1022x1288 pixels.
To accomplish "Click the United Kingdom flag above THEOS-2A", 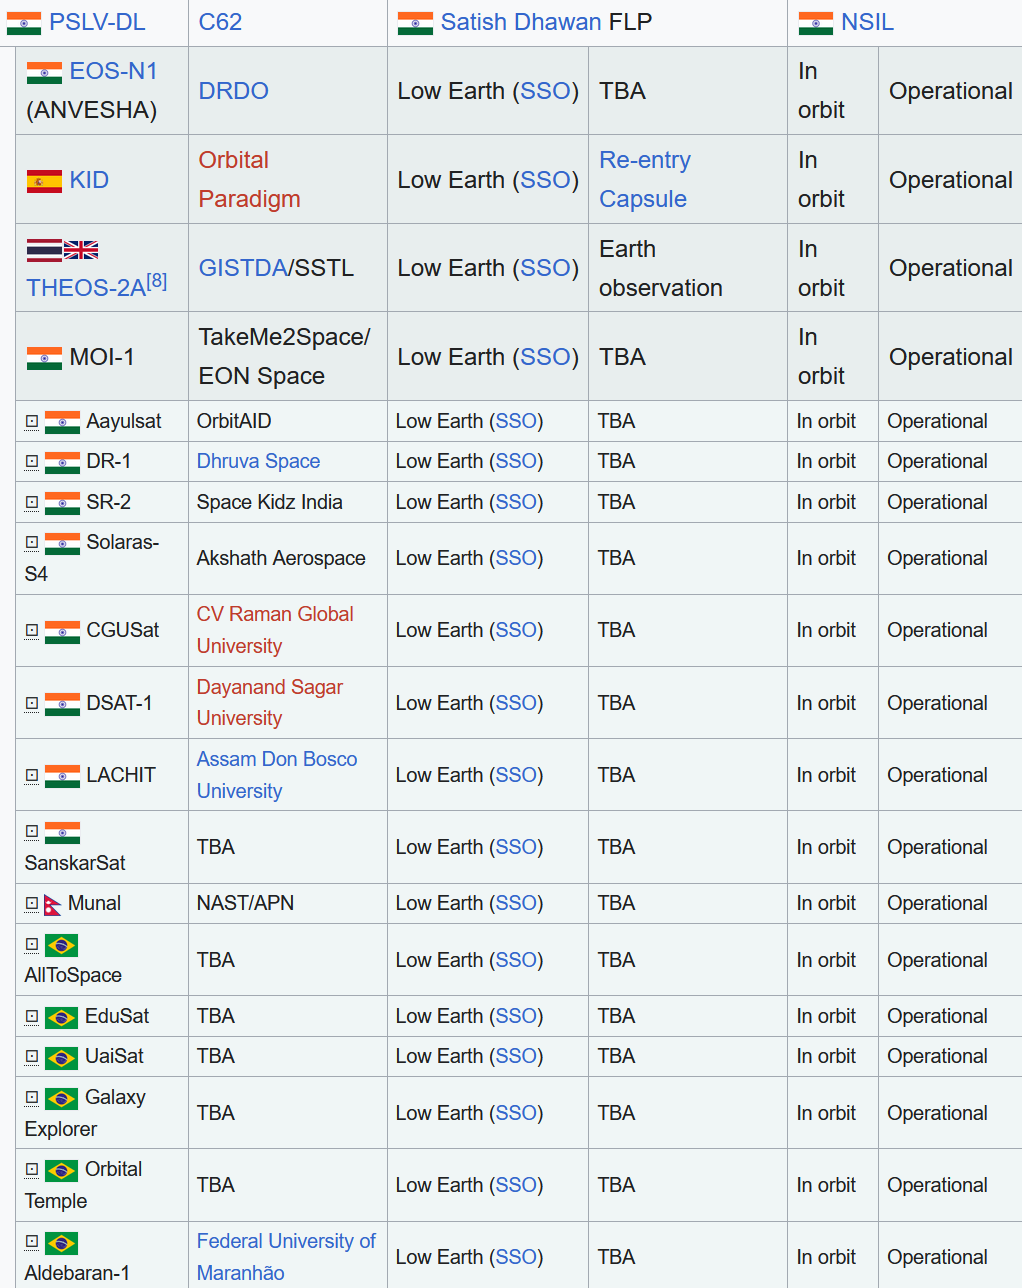I will point(81,250).
